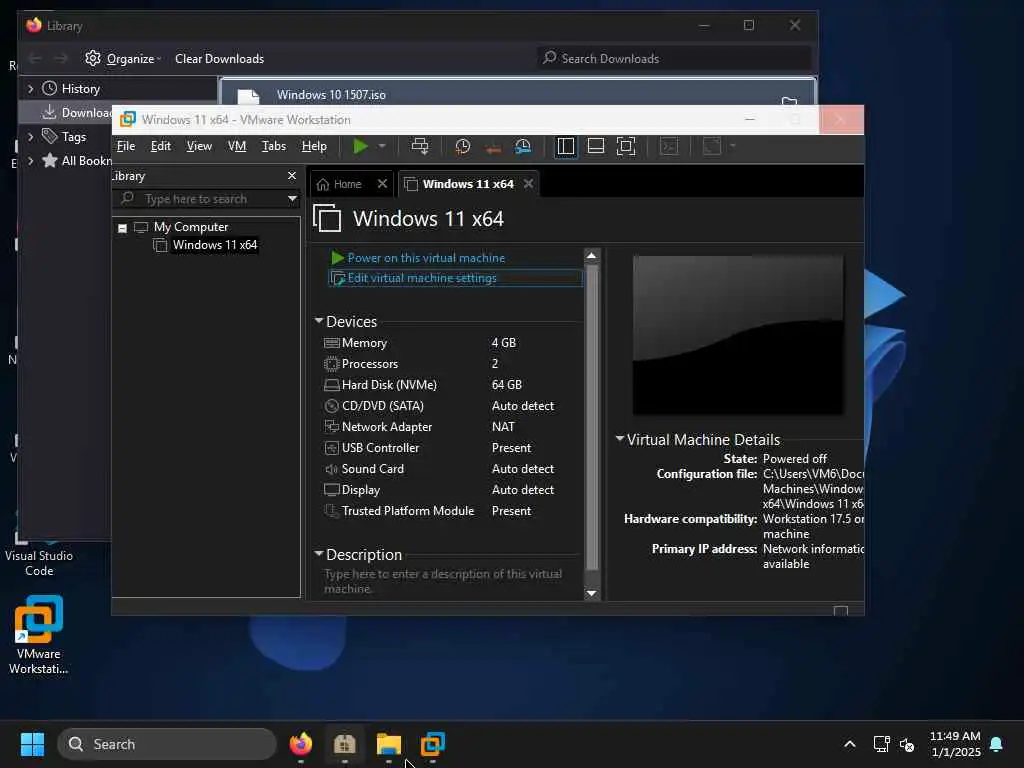Open Firefox from the taskbar
Viewport: 1024px width, 768px height.
301,744
